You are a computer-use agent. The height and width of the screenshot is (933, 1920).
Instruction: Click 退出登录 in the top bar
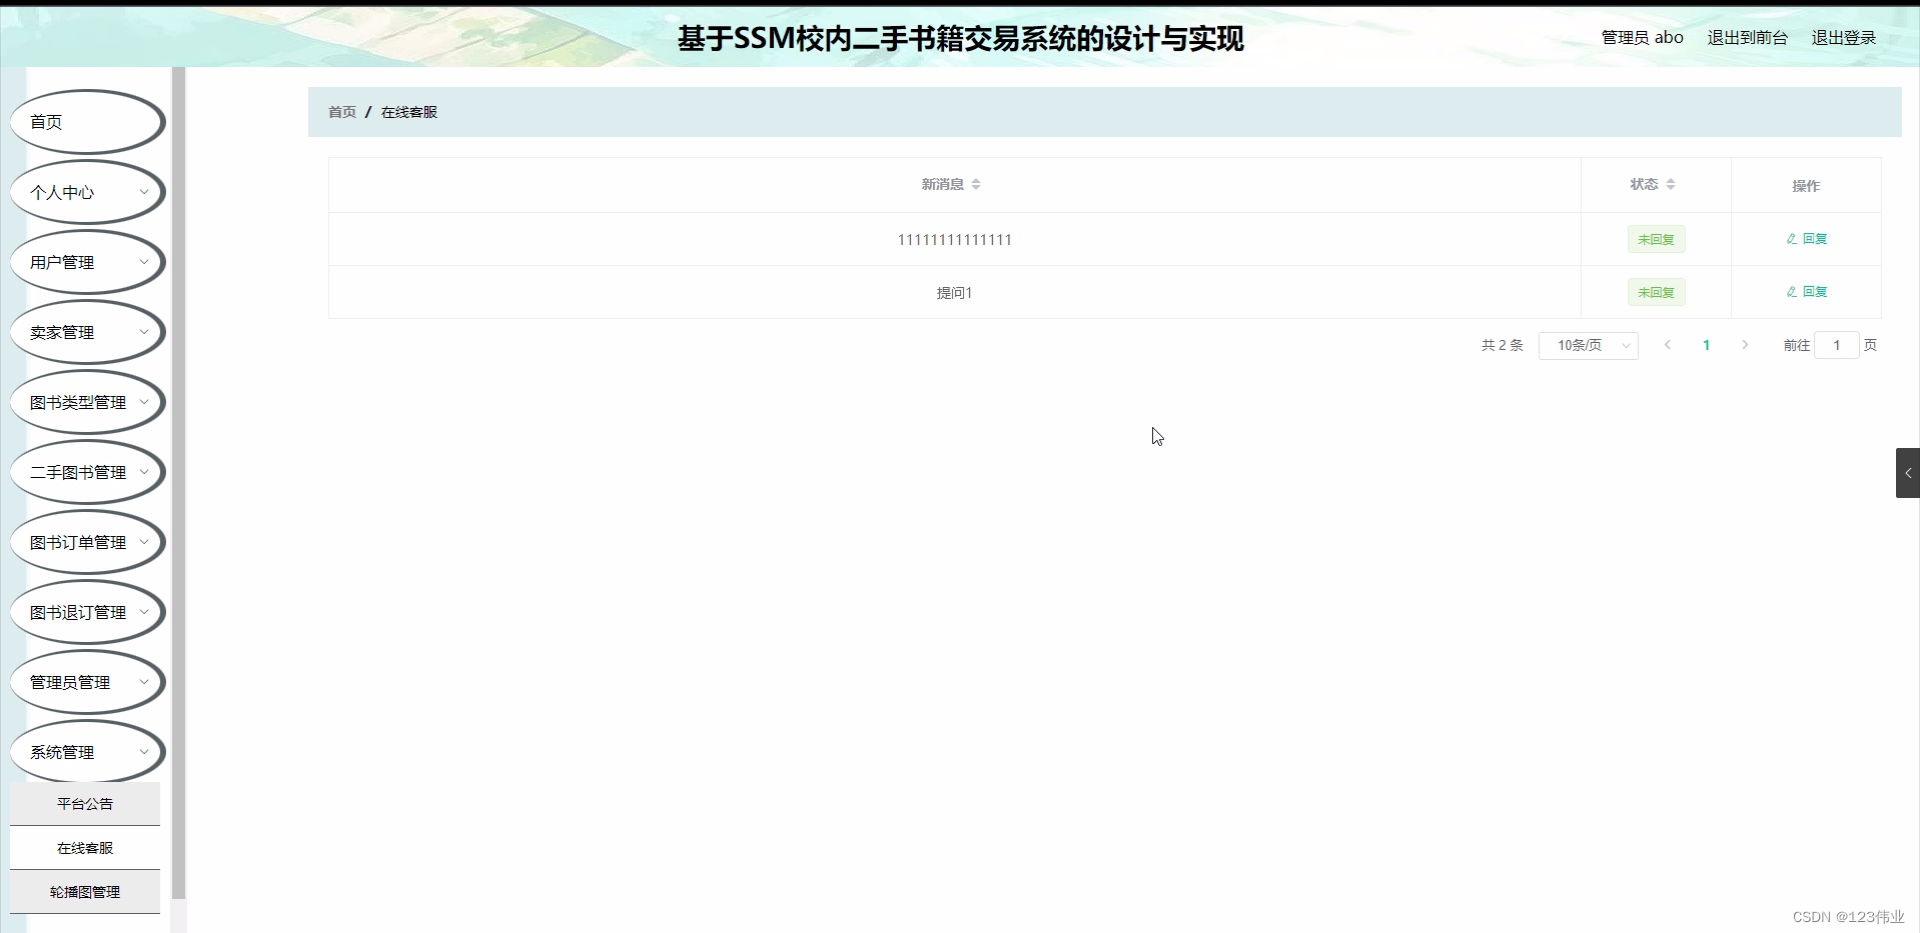[1844, 37]
